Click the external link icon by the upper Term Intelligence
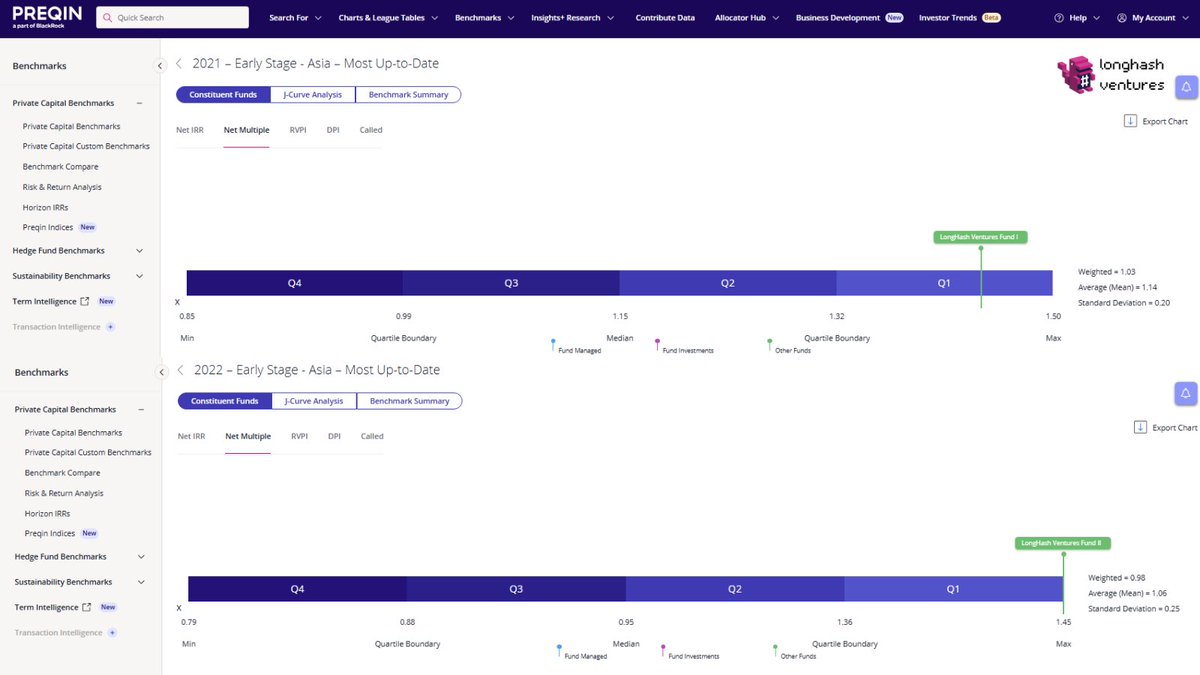Image resolution: width=1200 pixels, height=675 pixels. 85,301
